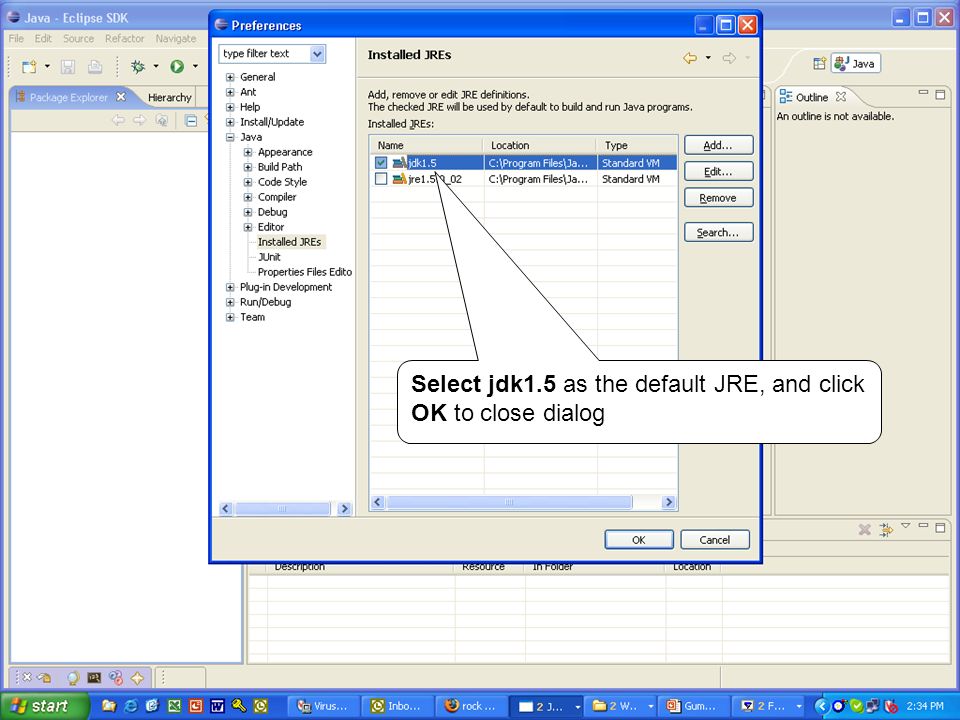Expand the General preferences node
This screenshot has height=720, width=960.
pos(230,77)
